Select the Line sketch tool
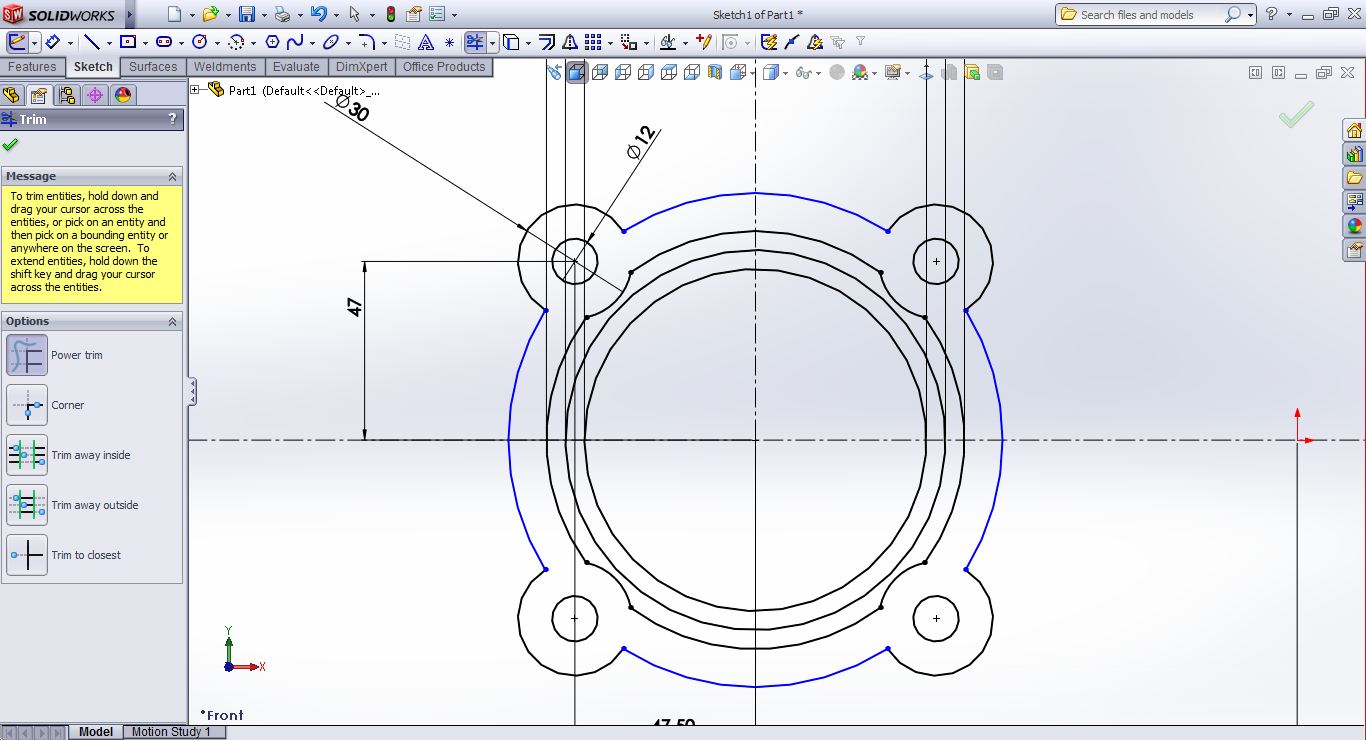Image resolution: width=1366 pixels, height=740 pixels. 91,42
